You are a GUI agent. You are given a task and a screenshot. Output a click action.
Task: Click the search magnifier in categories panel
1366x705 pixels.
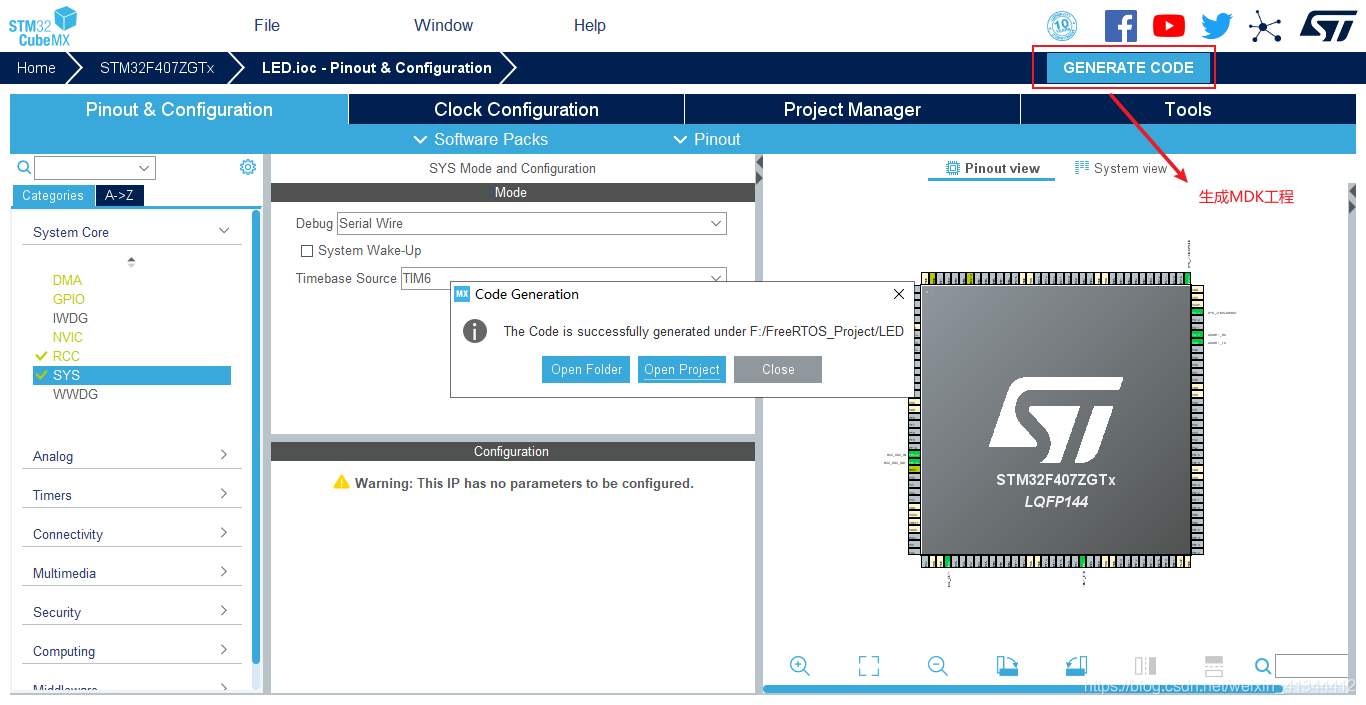click(x=24, y=167)
